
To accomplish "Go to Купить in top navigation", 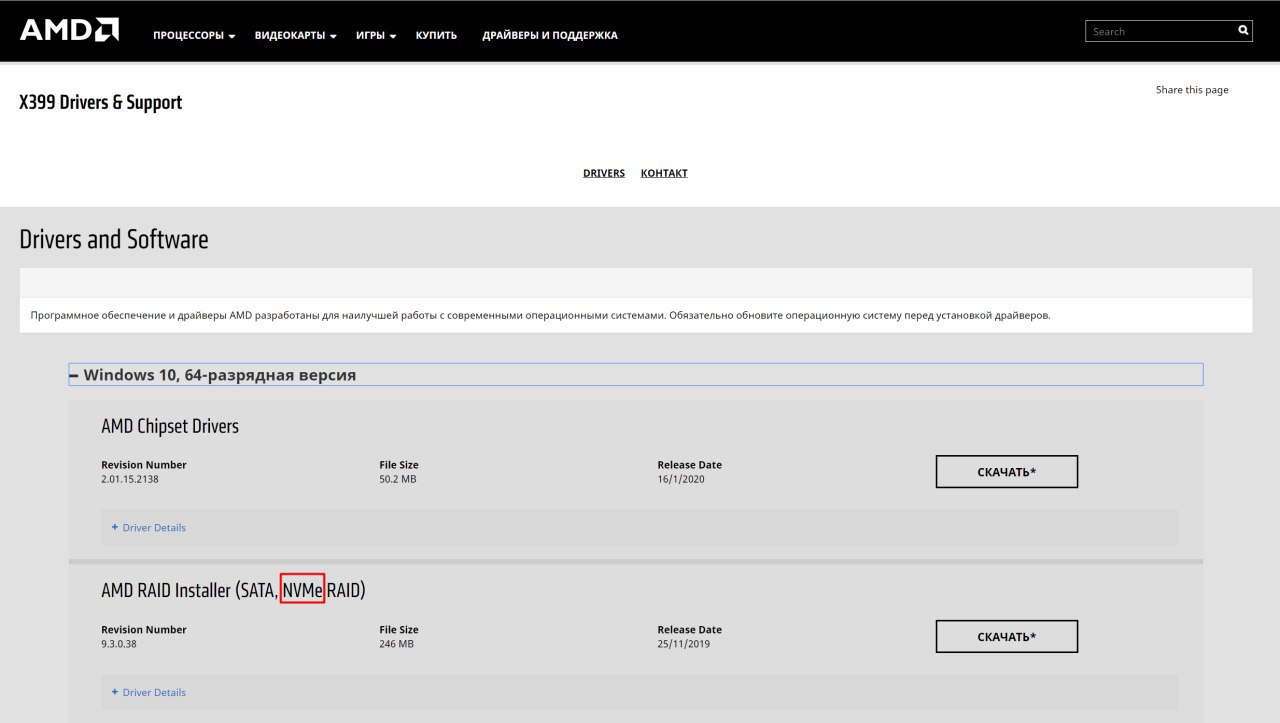I will (436, 35).
